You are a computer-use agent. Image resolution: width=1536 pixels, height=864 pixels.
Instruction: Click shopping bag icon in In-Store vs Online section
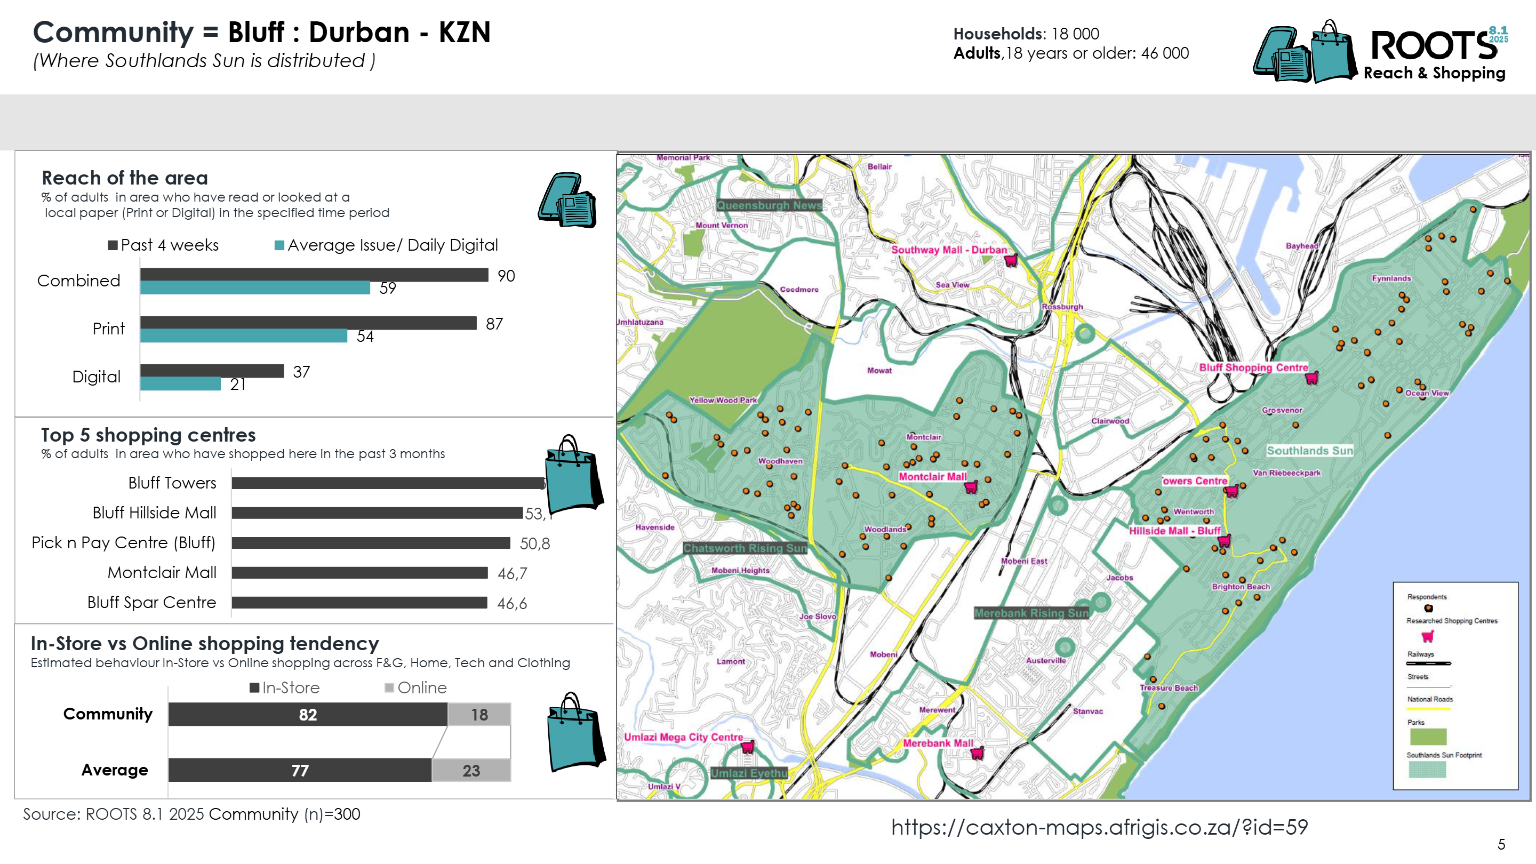click(x=576, y=732)
